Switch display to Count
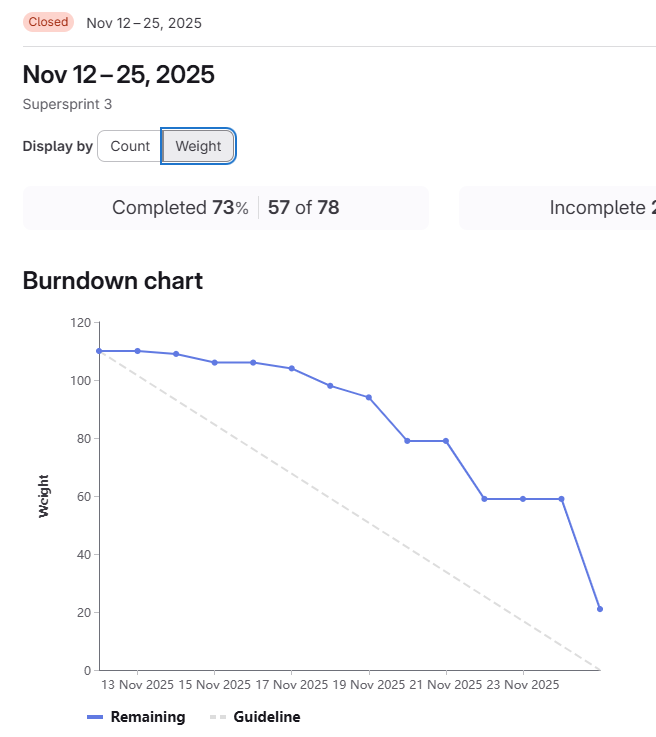Viewport: 656px width, 737px height. (x=130, y=146)
